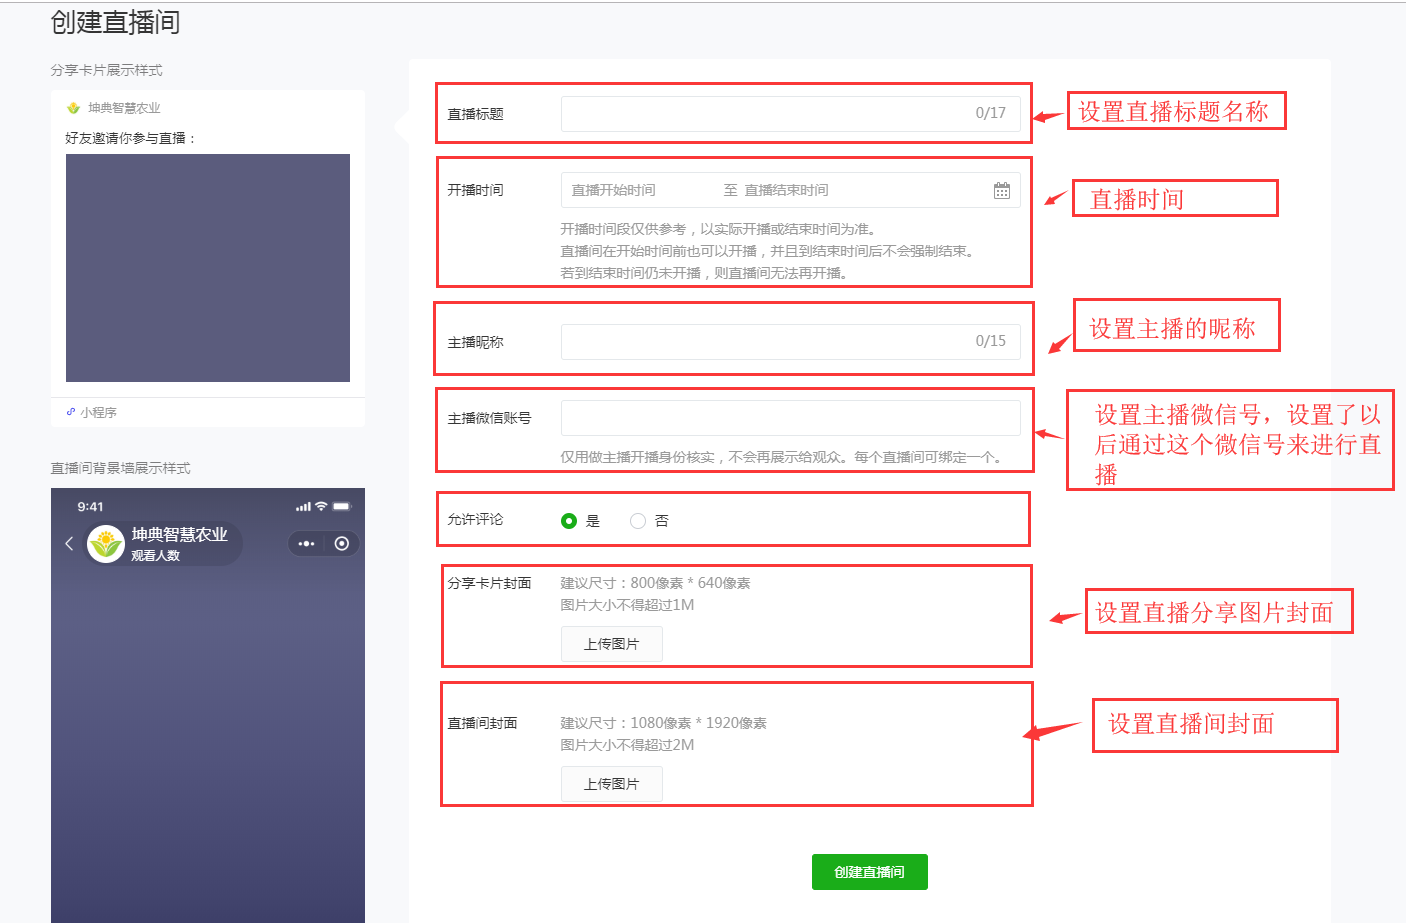Open the three-dots menu in the phone preview
1406x923 pixels.
point(306,544)
